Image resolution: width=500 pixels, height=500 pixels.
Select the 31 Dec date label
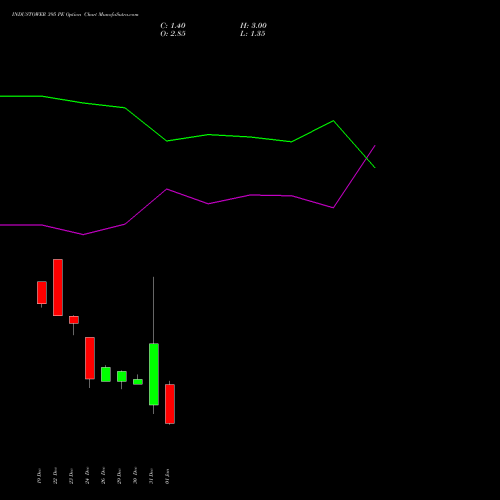[151, 476]
